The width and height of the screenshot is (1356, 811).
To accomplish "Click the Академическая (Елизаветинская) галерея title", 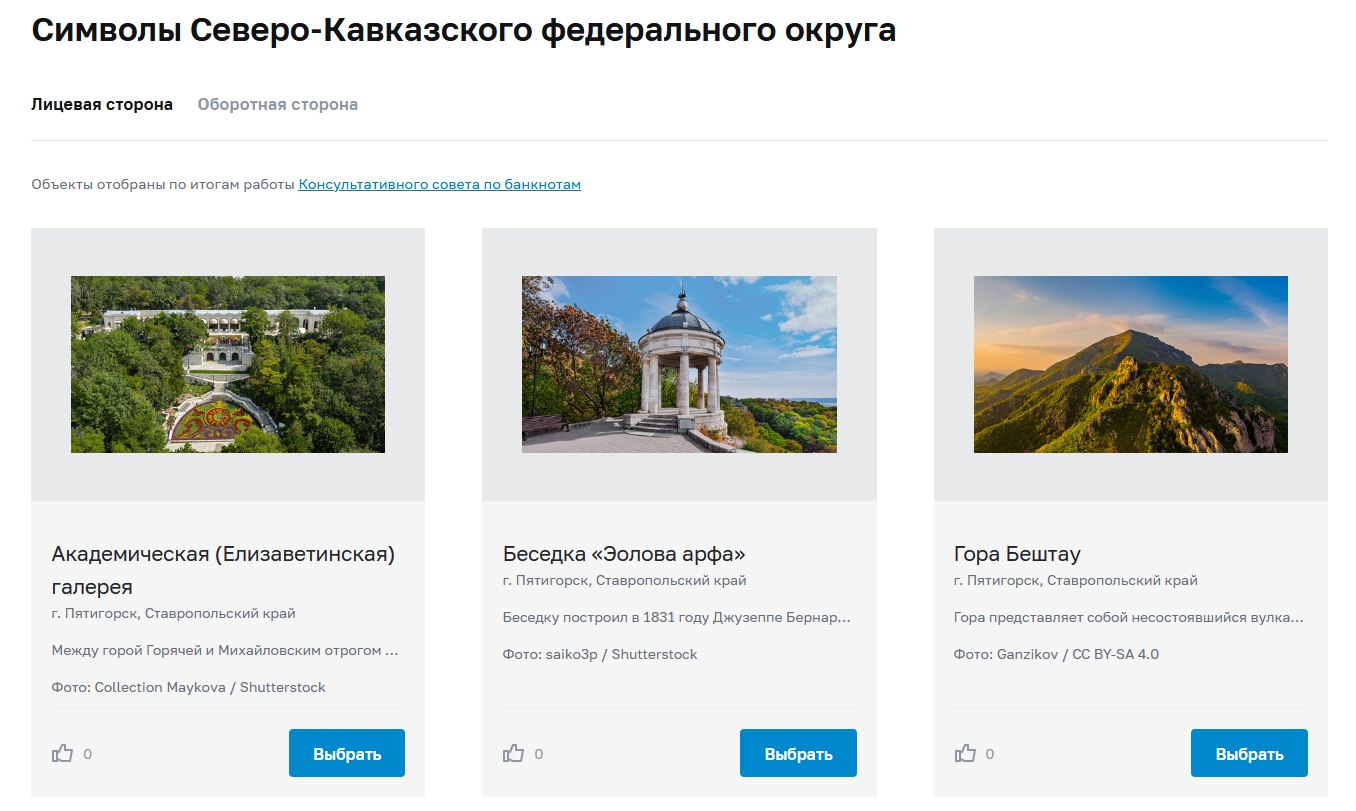I will (223, 570).
